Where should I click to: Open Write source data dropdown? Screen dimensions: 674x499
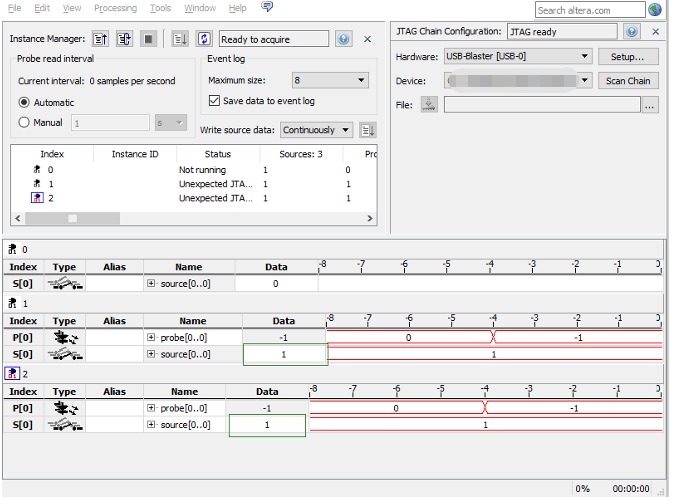coord(317,130)
